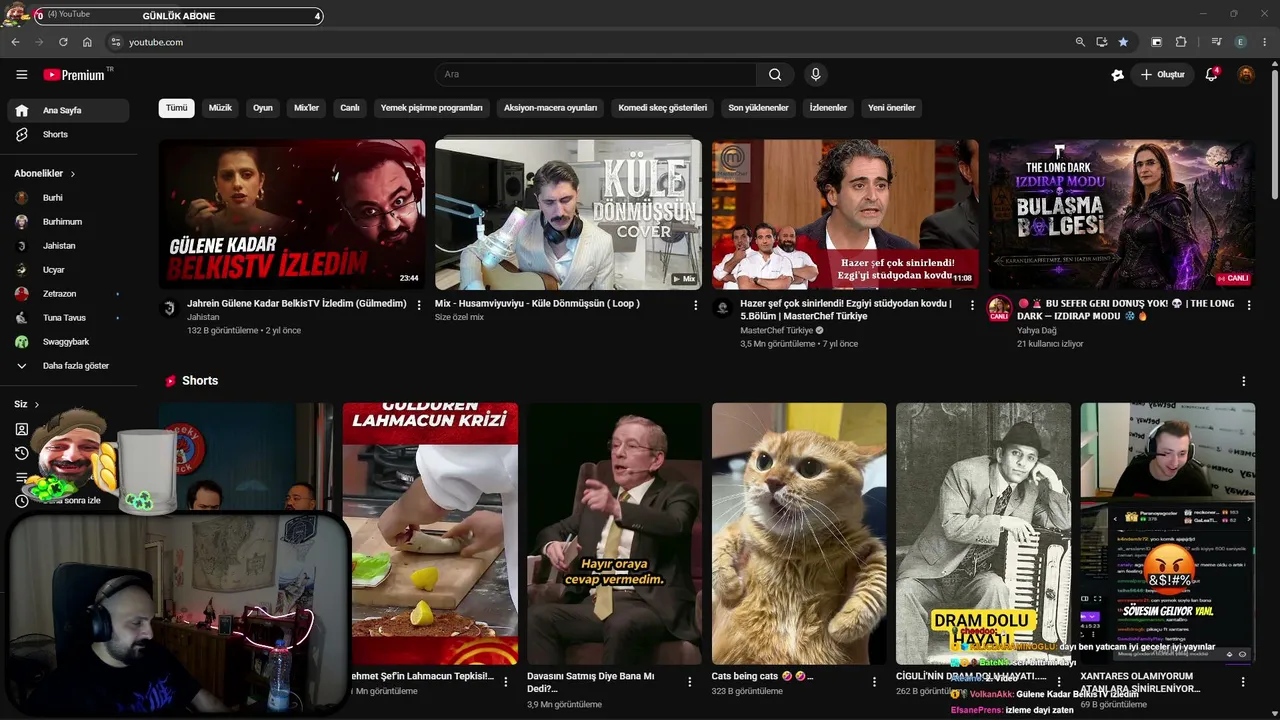Open Zetrazon channel in subscriptions
This screenshot has width=1280, height=720.
pyautogui.click(x=68, y=294)
